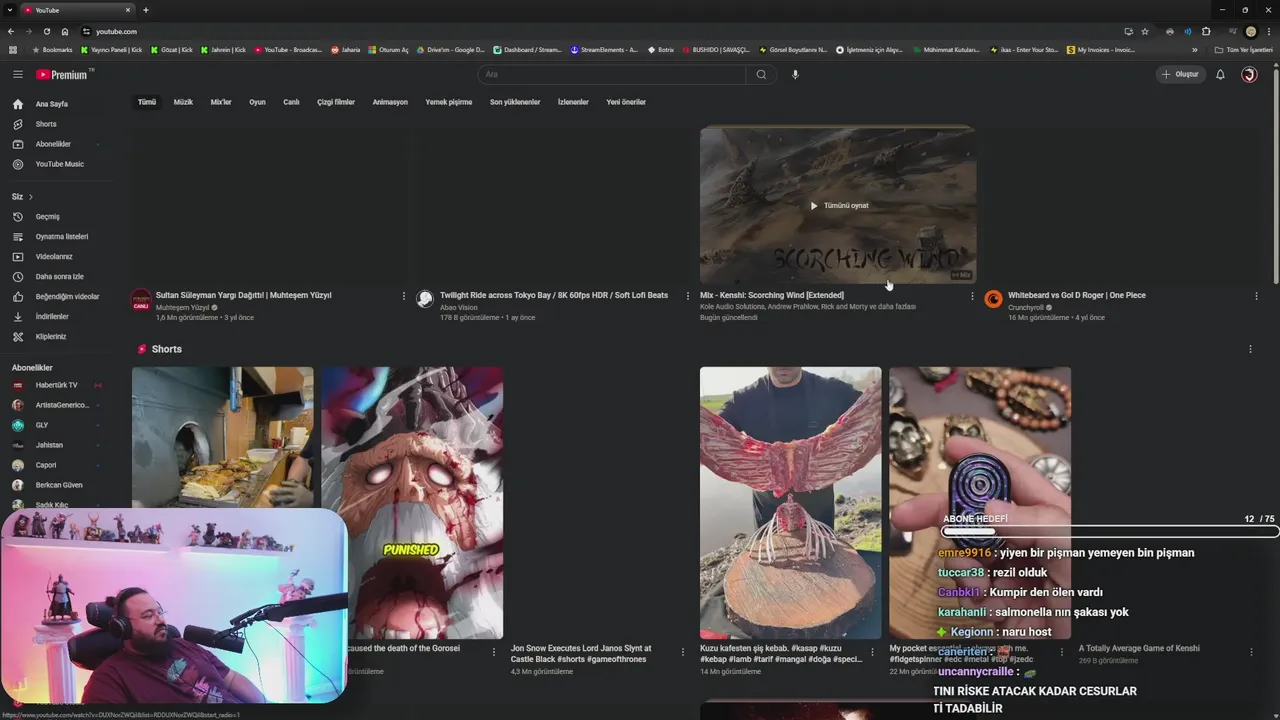Open options for Kuzu kafesten şiş kebab short

pyautogui.click(x=872, y=652)
